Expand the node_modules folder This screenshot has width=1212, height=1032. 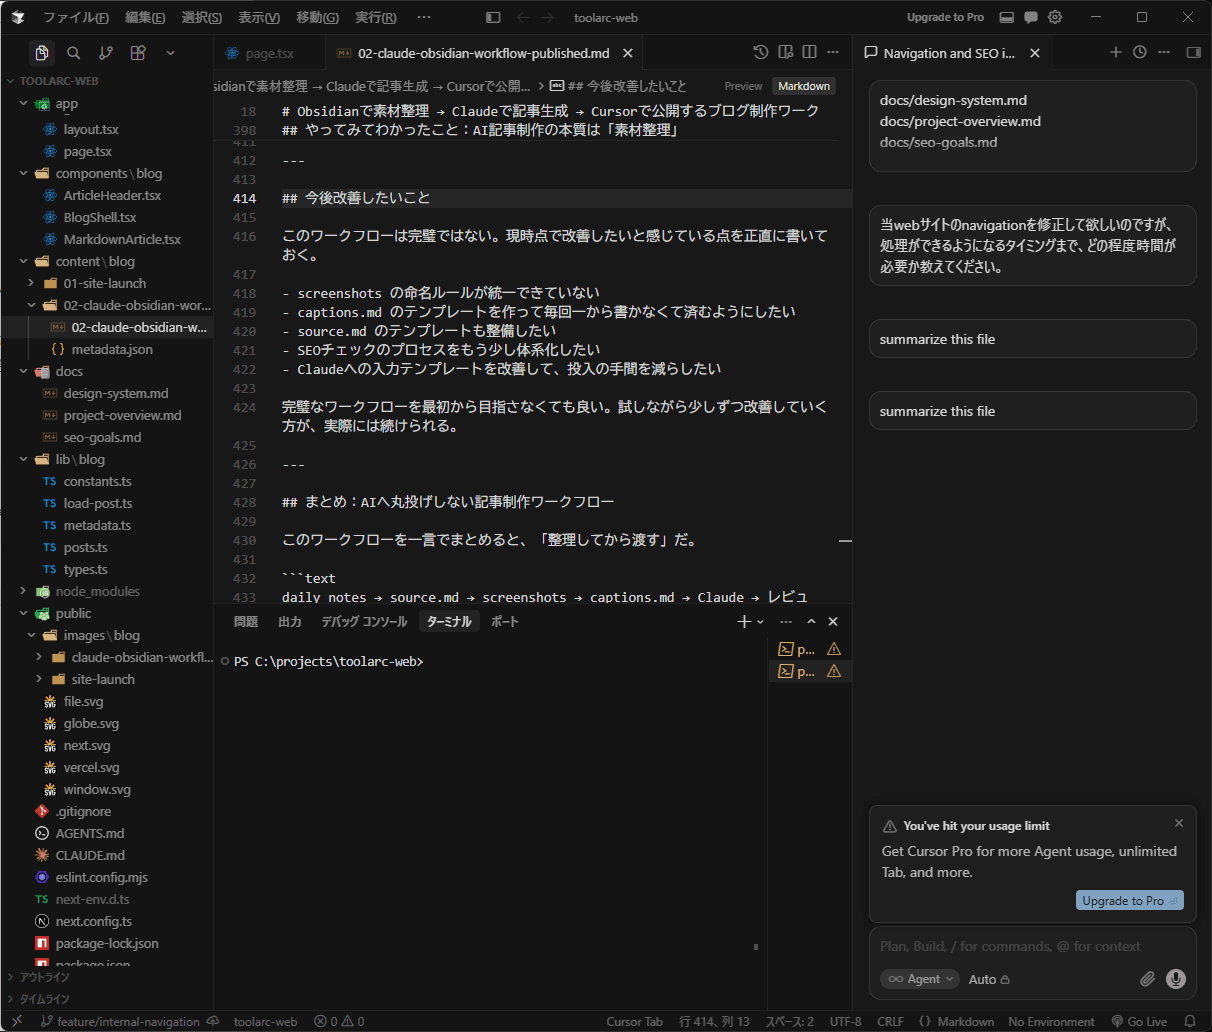(x=23, y=591)
